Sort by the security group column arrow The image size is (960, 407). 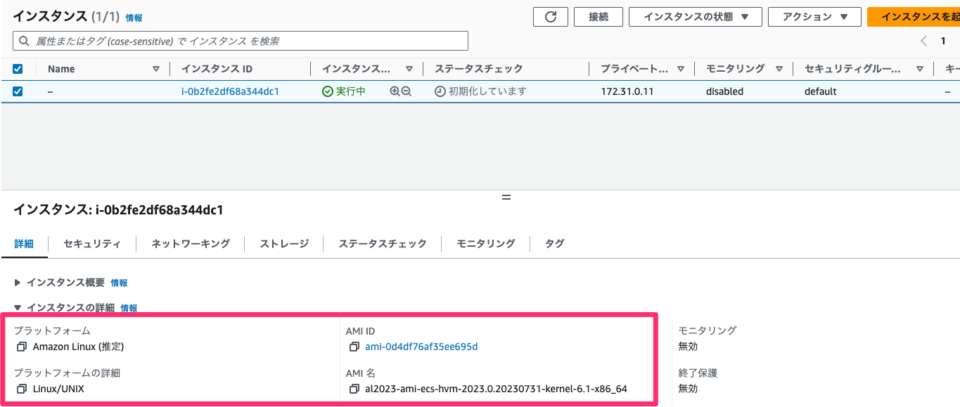[920, 69]
